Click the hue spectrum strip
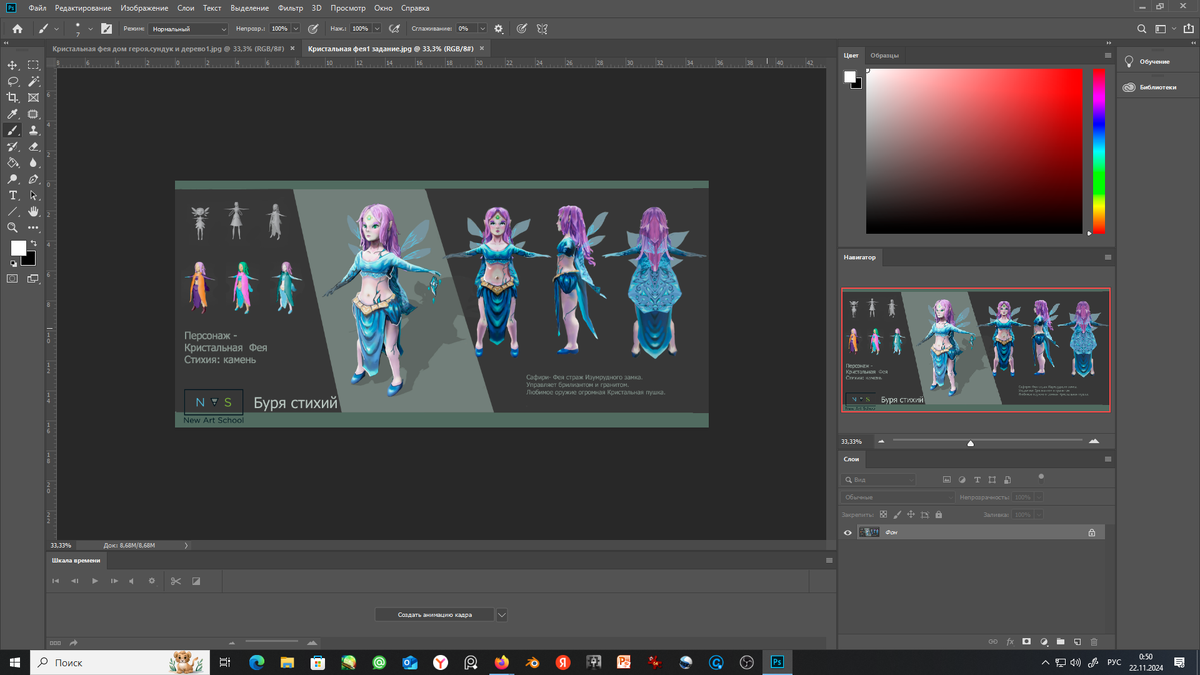The width and height of the screenshot is (1200, 675). 1099,151
